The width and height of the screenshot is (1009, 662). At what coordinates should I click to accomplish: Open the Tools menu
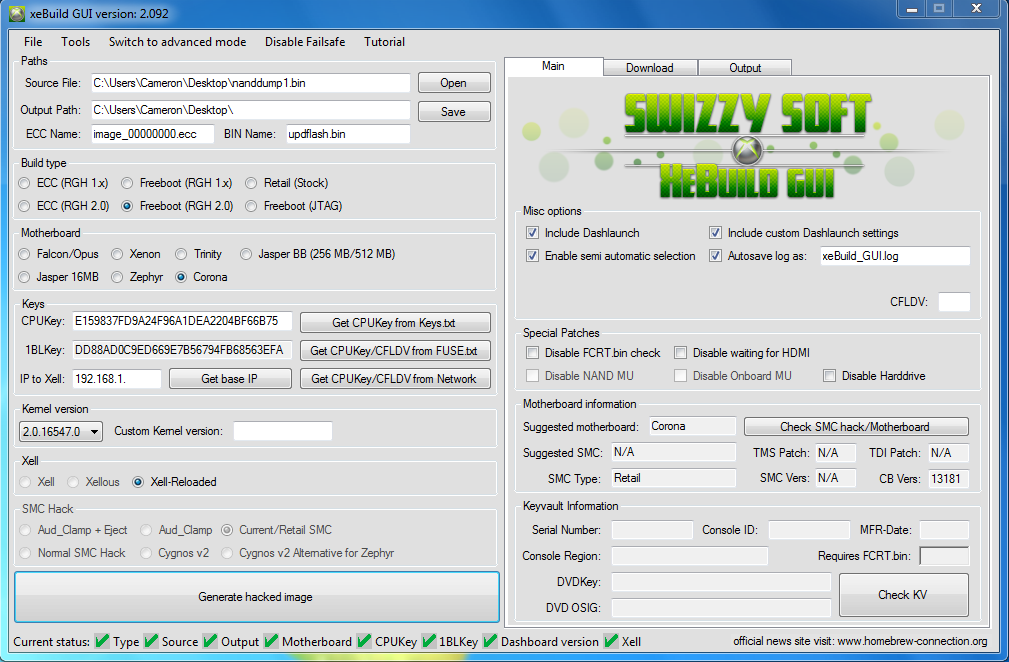tap(75, 42)
